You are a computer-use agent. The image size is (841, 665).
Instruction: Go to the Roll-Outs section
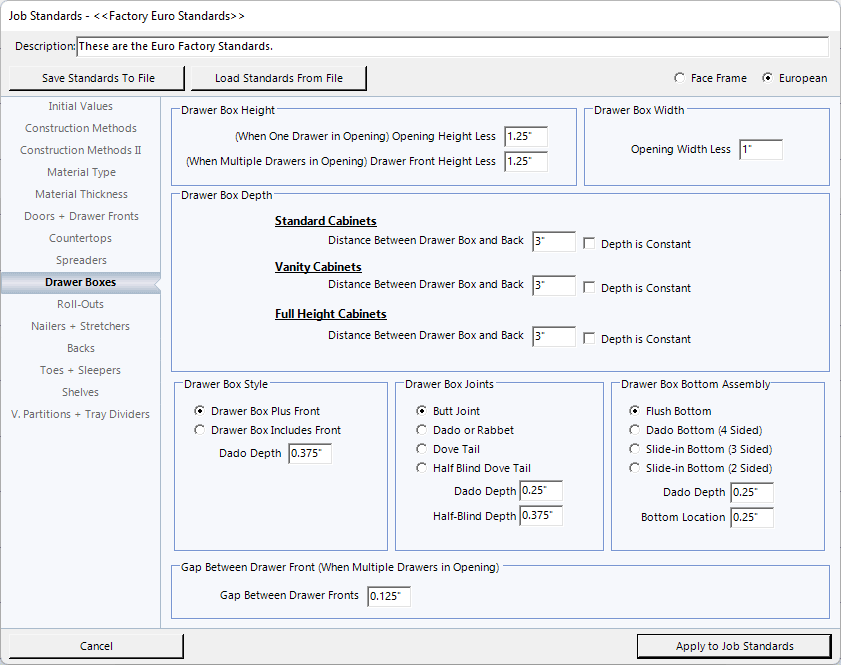coord(80,304)
